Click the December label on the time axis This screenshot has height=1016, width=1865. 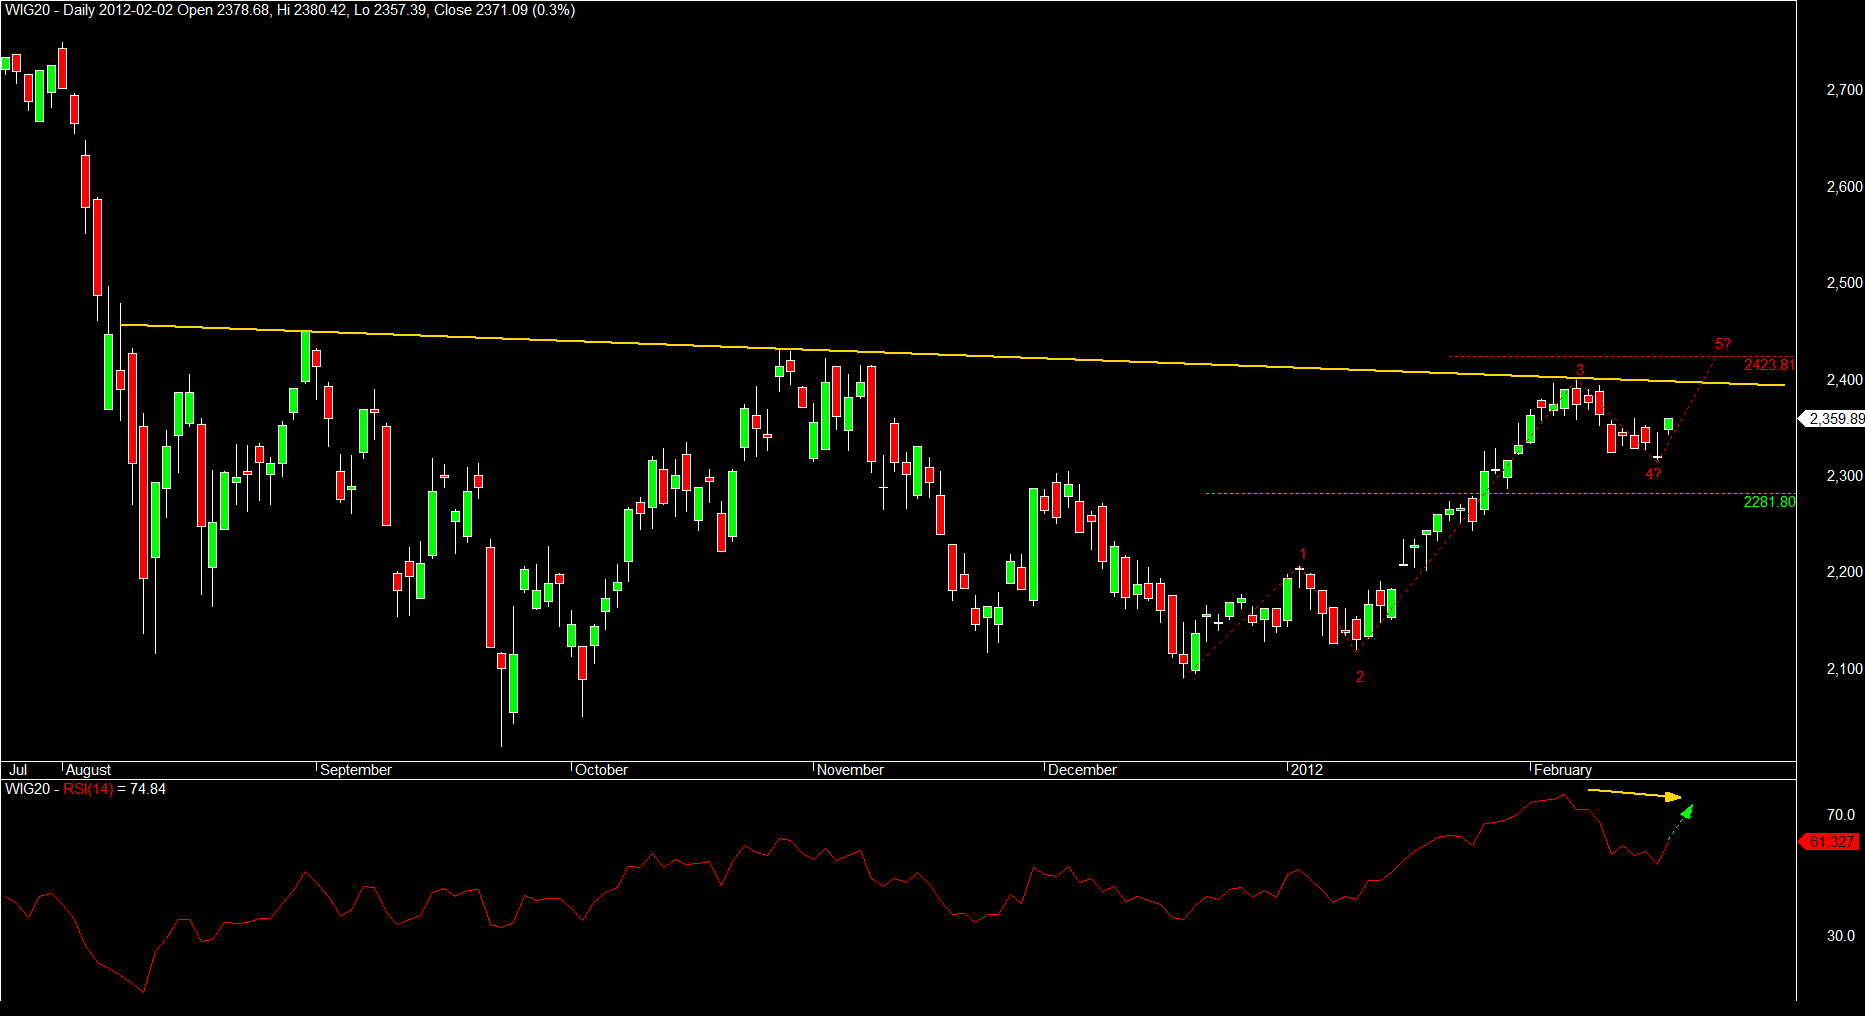click(x=1083, y=770)
